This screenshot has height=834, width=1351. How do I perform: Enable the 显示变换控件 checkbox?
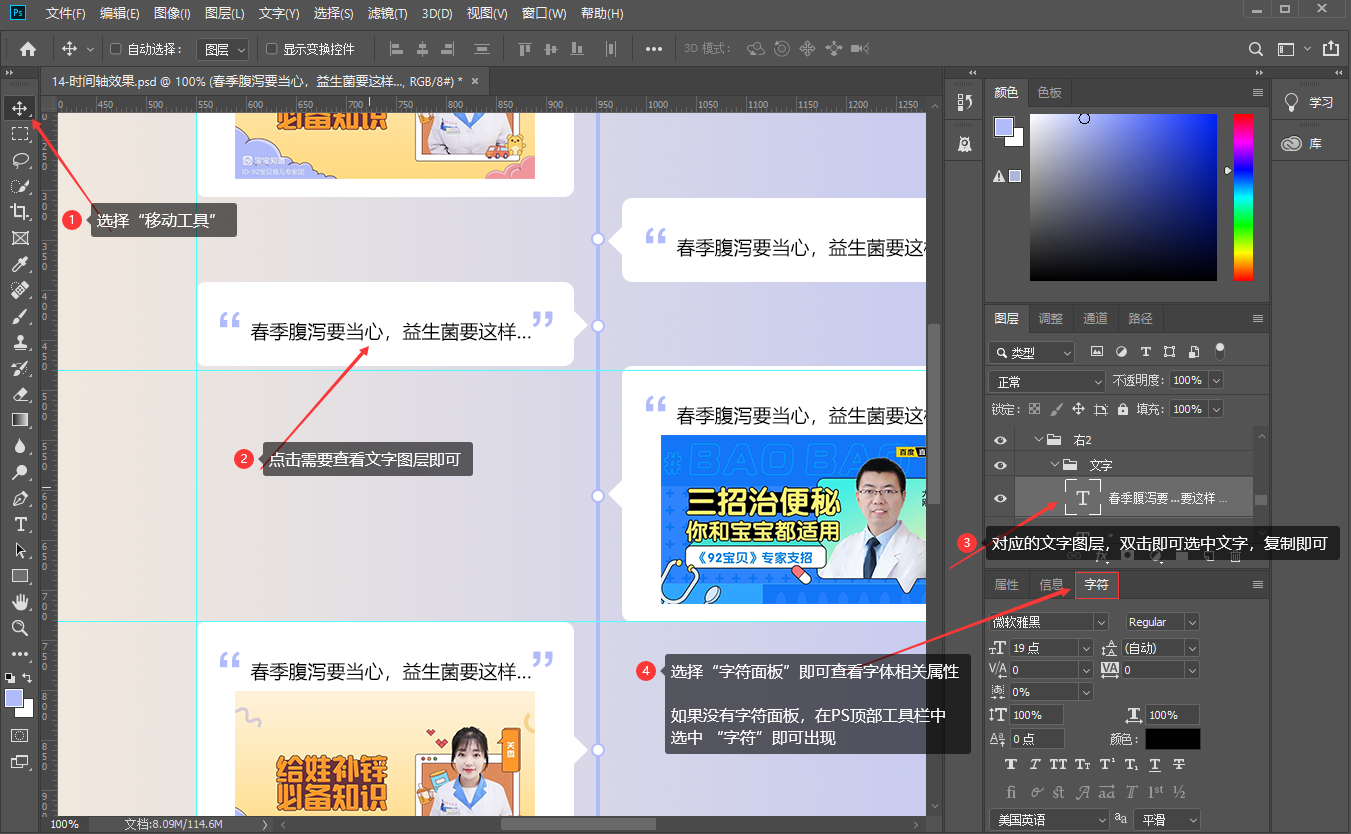pos(271,48)
